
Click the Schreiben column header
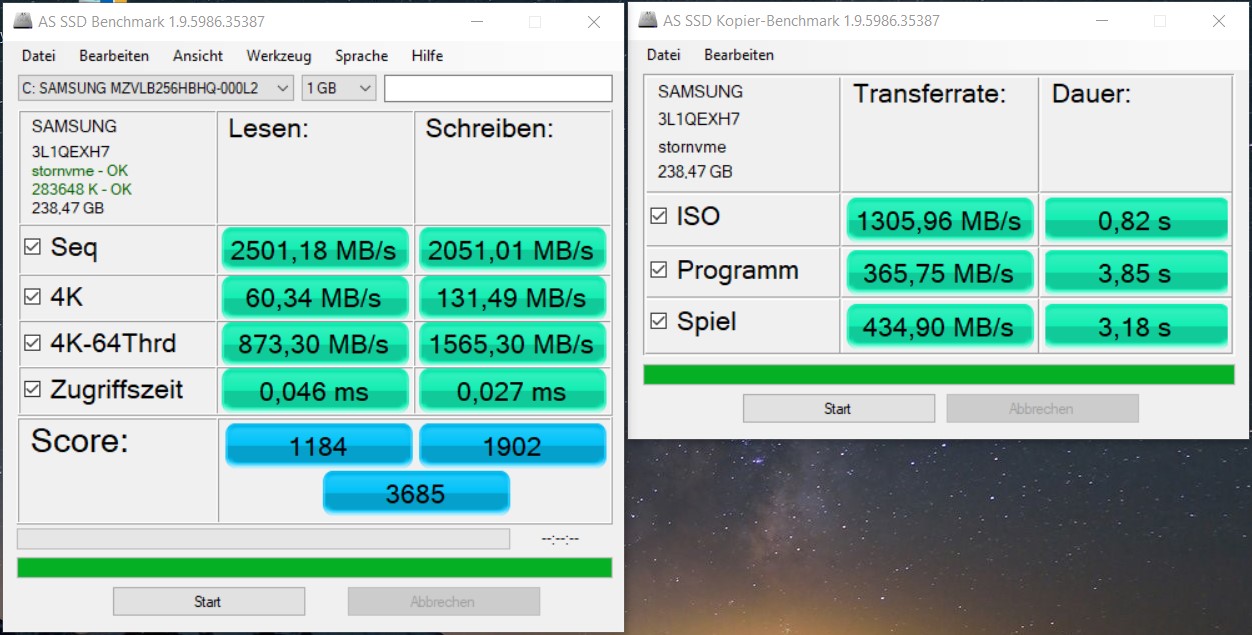point(490,129)
